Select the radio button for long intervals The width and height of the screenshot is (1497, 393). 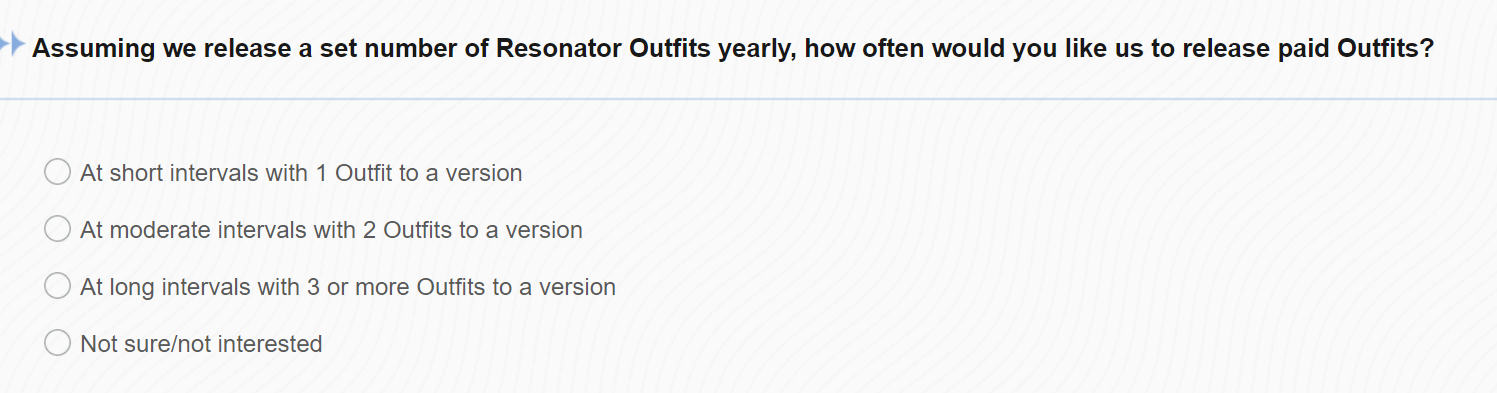click(58, 286)
